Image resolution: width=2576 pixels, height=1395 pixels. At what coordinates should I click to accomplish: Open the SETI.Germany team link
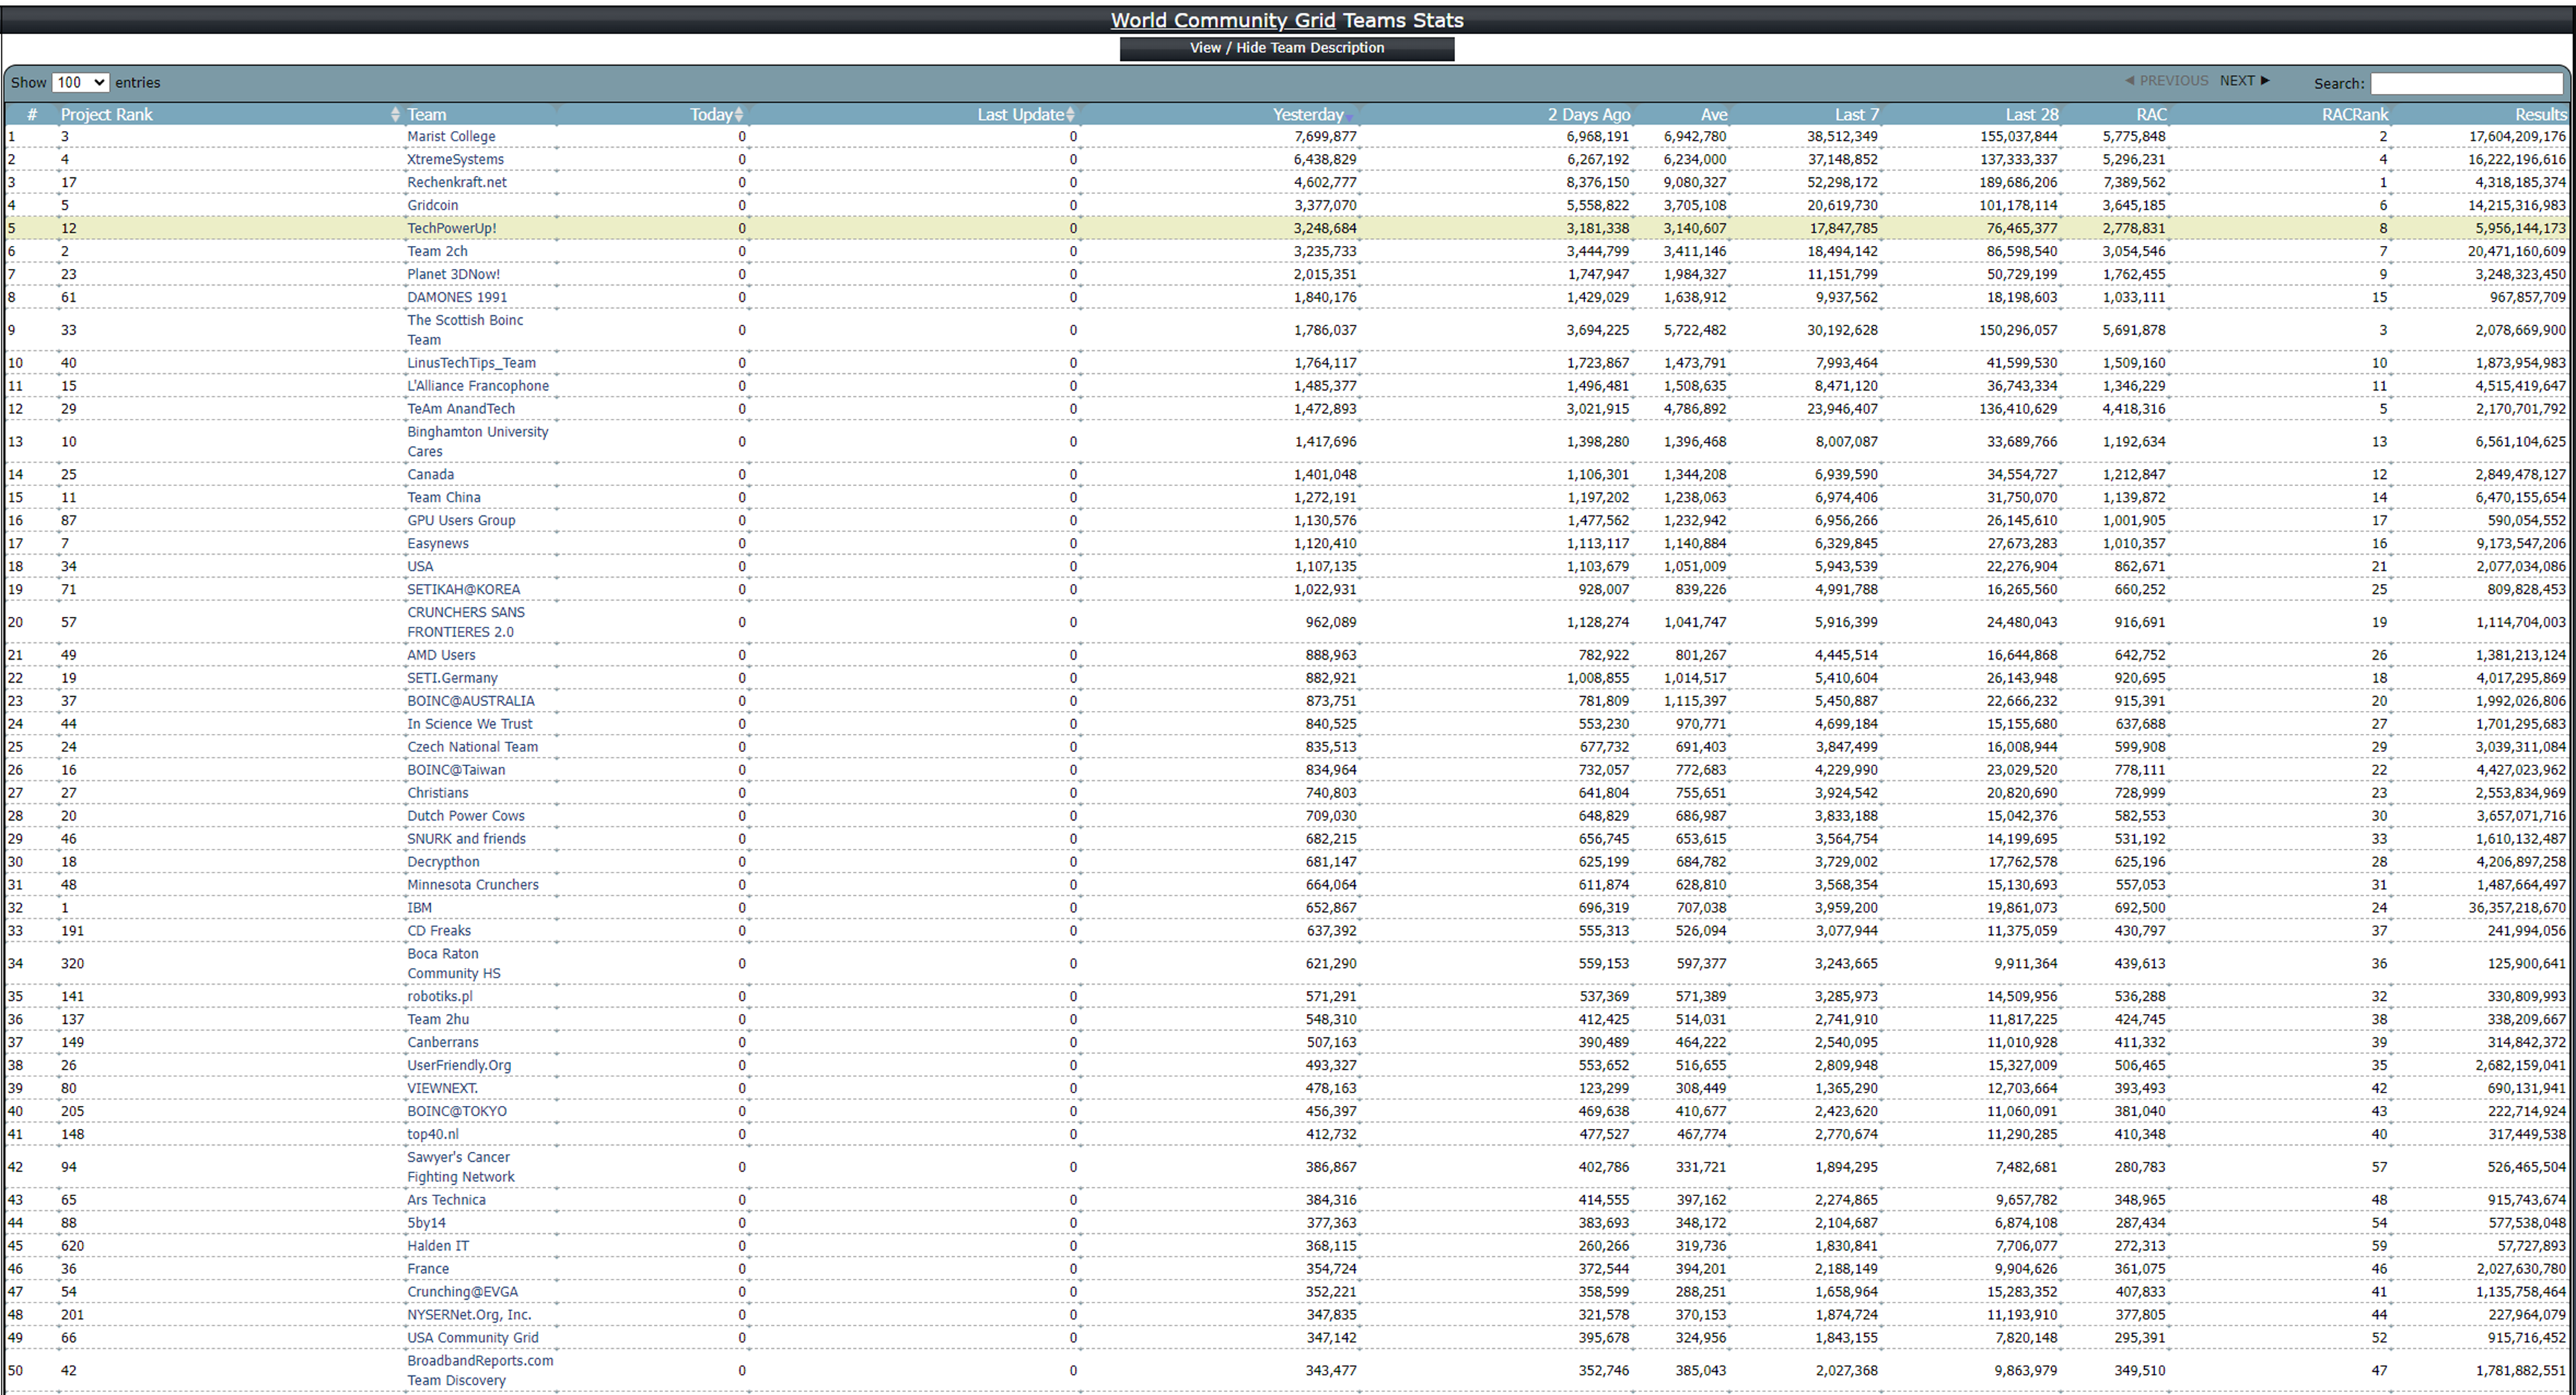click(452, 678)
